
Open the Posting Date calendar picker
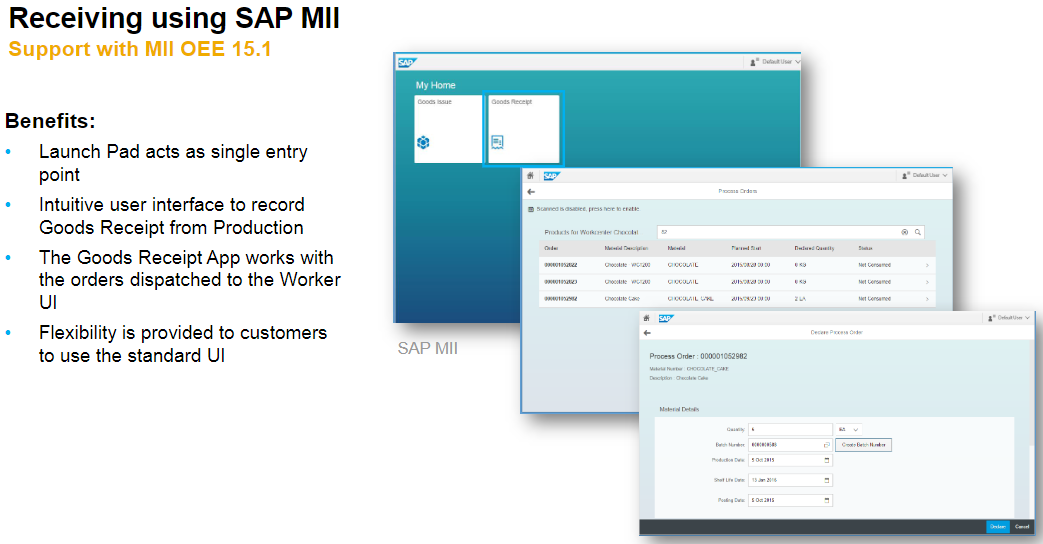pos(827,500)
